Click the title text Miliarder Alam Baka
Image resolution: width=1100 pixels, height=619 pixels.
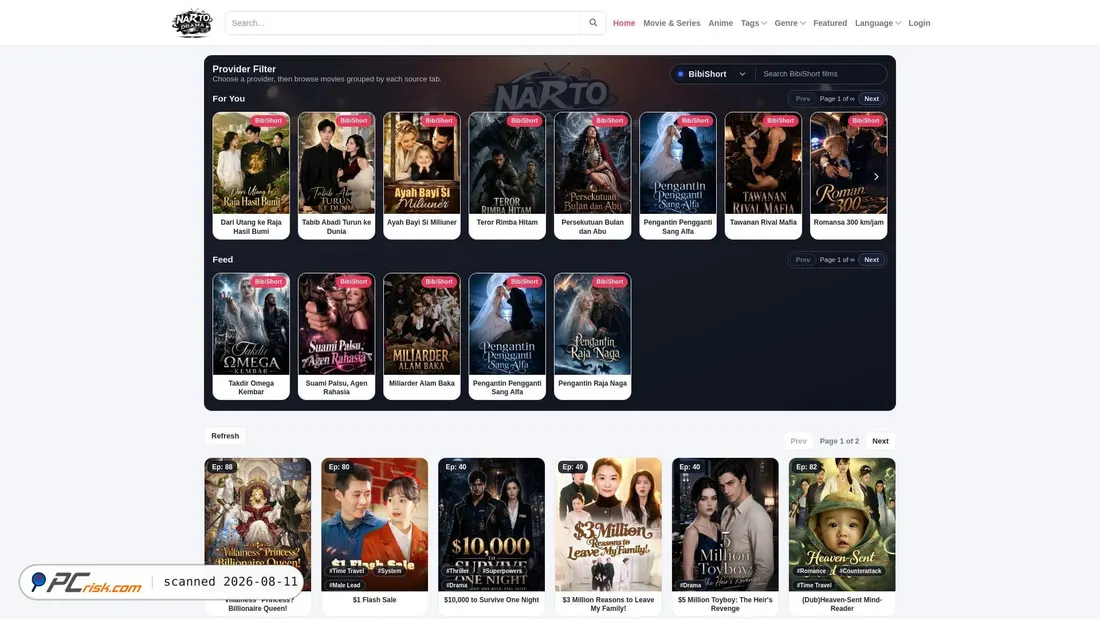tap(422, 383)
